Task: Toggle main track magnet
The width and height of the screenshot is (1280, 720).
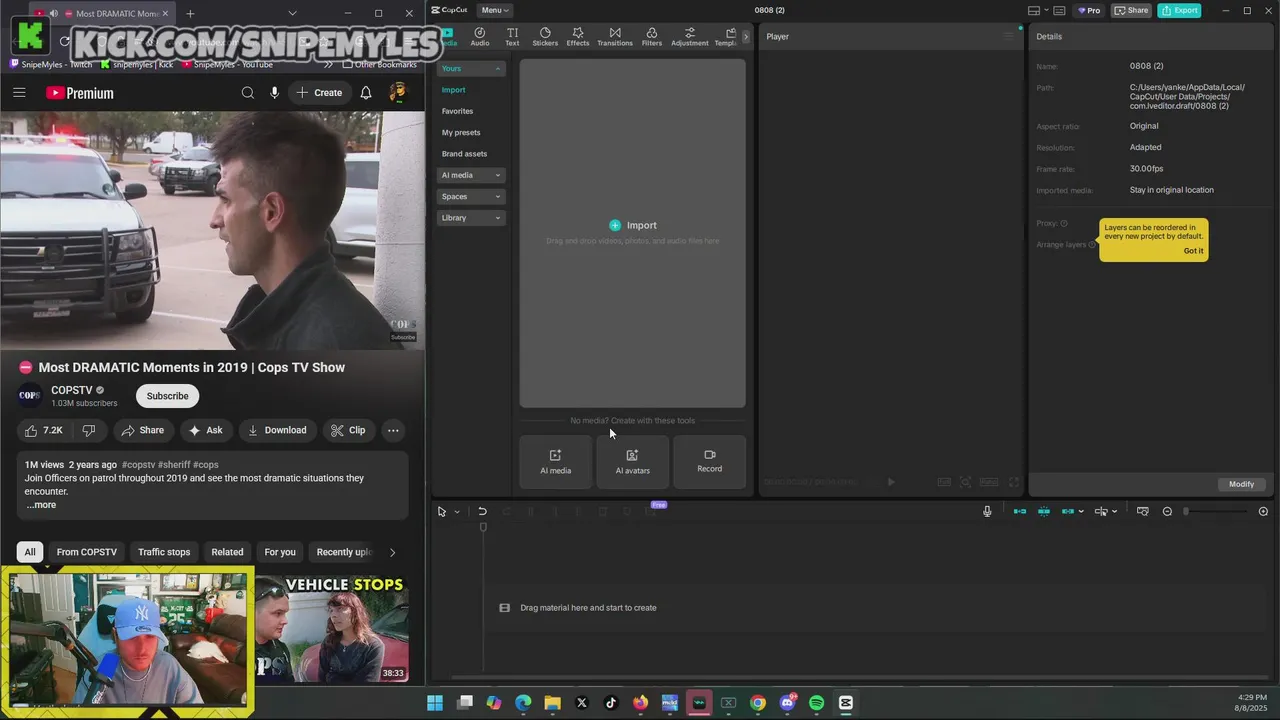Action: 1020,512
